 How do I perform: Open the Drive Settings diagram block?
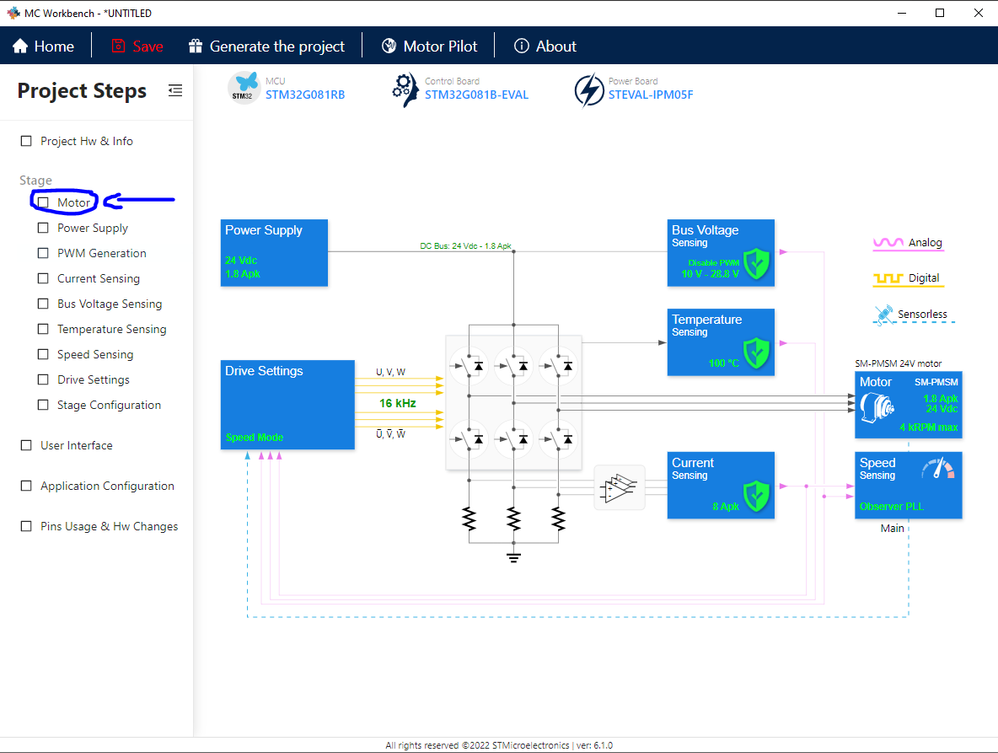click(x=288, y=405)
